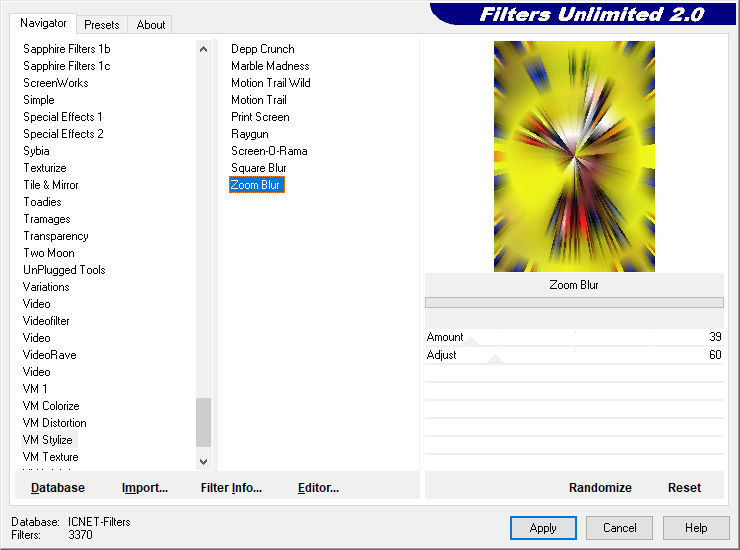740x550 pixels.
Task: Select the Tramages category
Action: pyautogui.click(x=47, y=219)
